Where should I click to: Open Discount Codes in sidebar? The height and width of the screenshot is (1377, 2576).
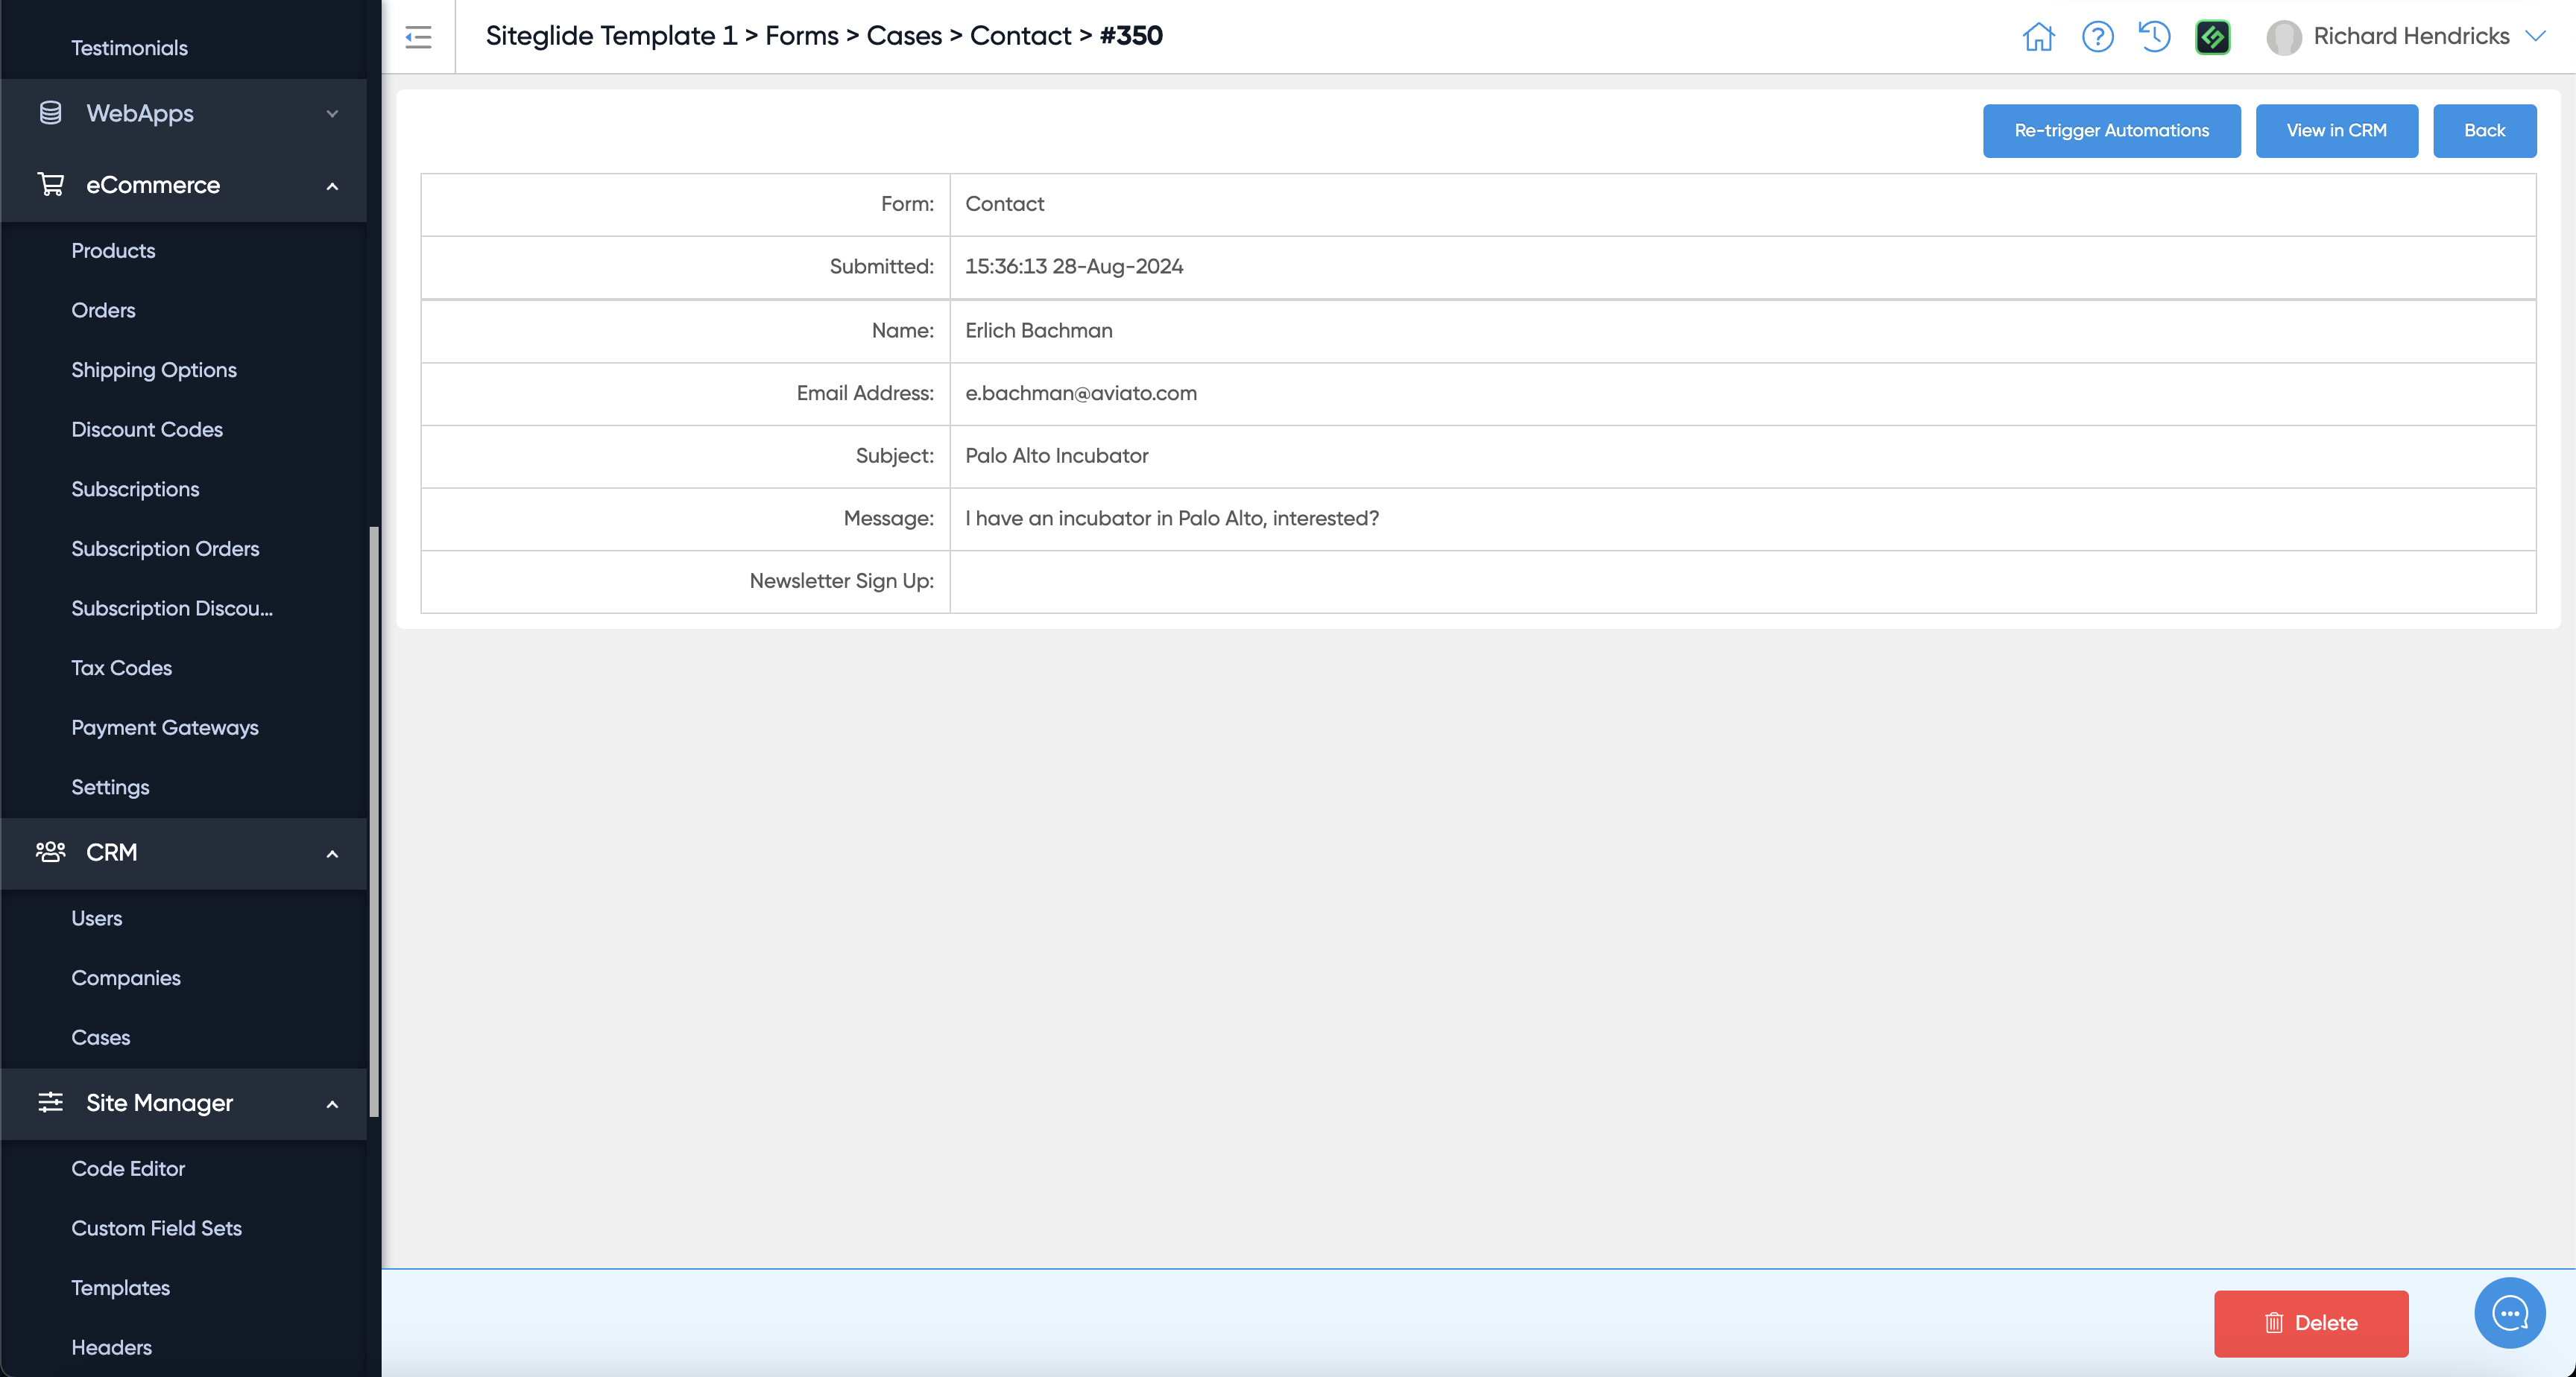click(x=147, y=429)
